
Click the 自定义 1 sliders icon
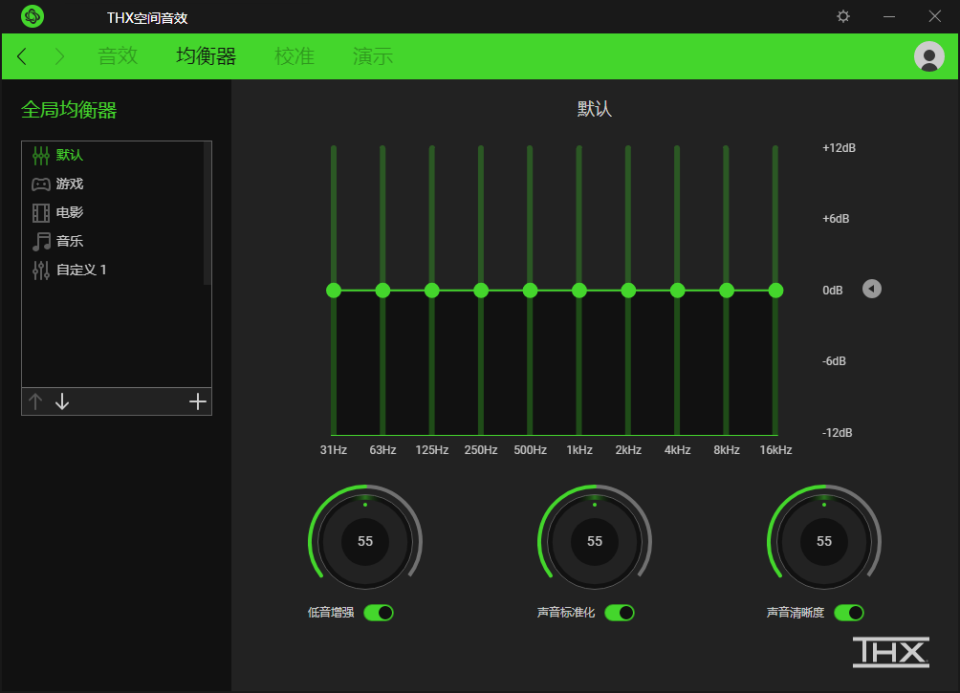(41, 270)
